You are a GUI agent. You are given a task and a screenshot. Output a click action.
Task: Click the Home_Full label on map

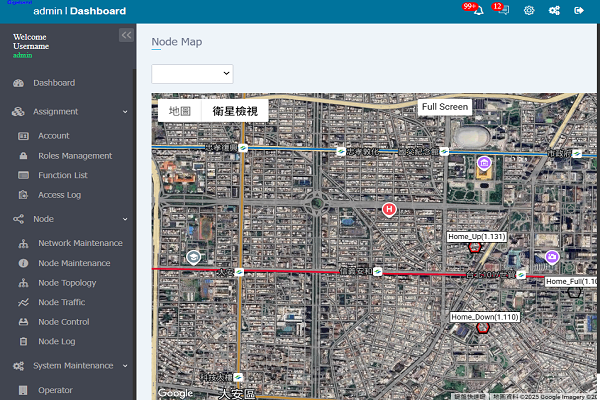click(x=571, y=282)
